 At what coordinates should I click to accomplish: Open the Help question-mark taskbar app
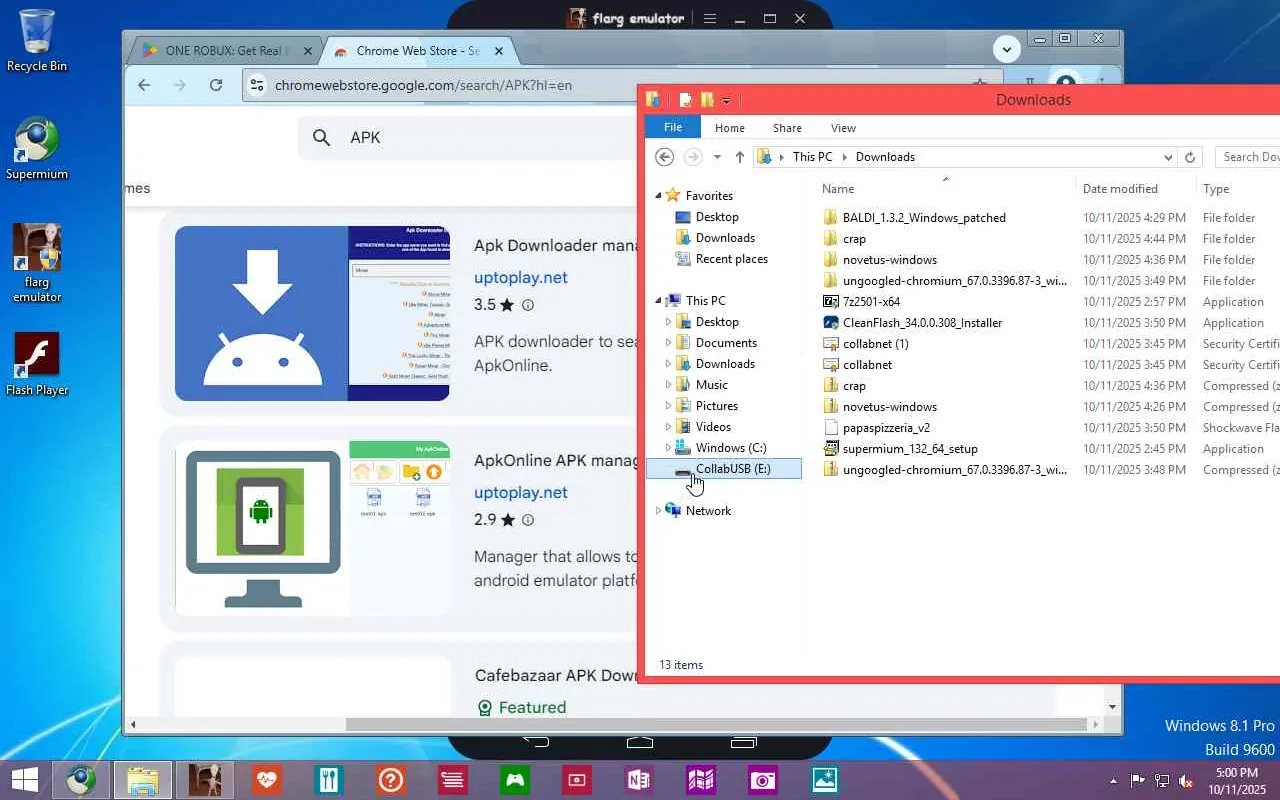(390, 780)
